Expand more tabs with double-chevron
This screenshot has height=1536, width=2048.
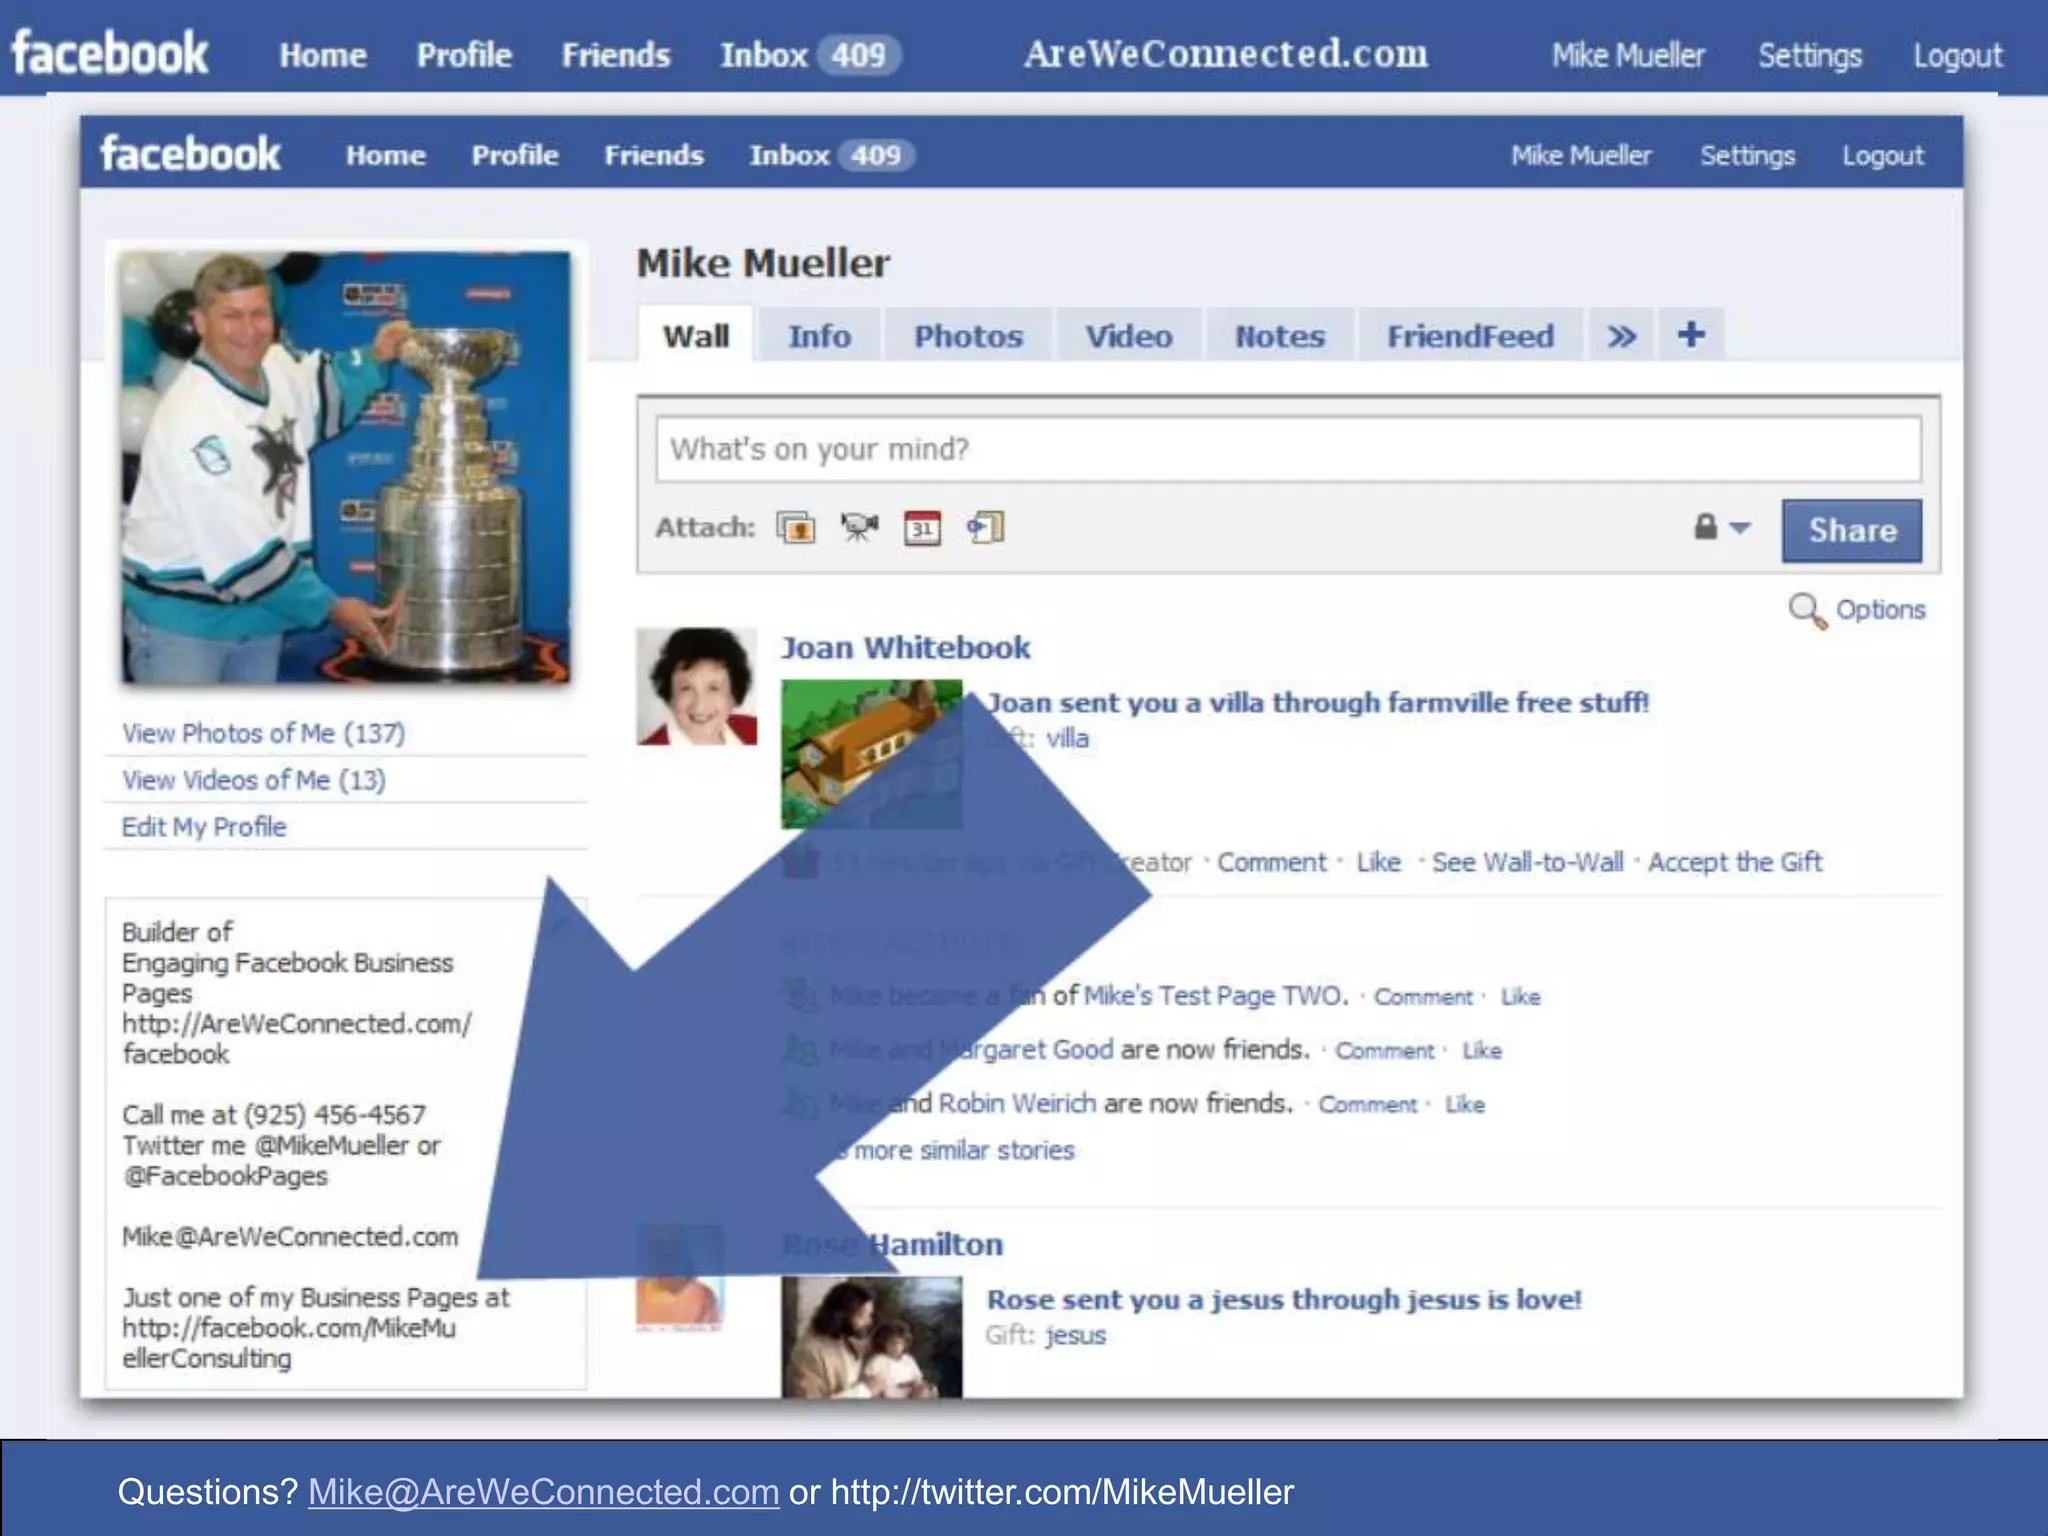1621,336
